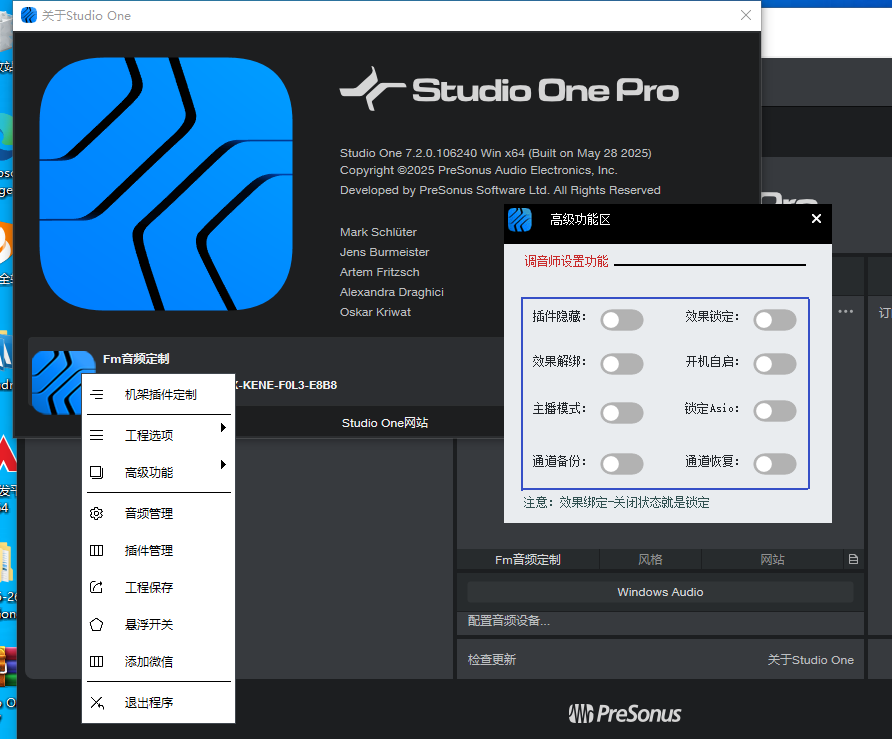Image resolution: width=892 pixels, height=739 pixels.
Task: Toggle the 通道恢复 switch
Action: click(x=775, y=464)
